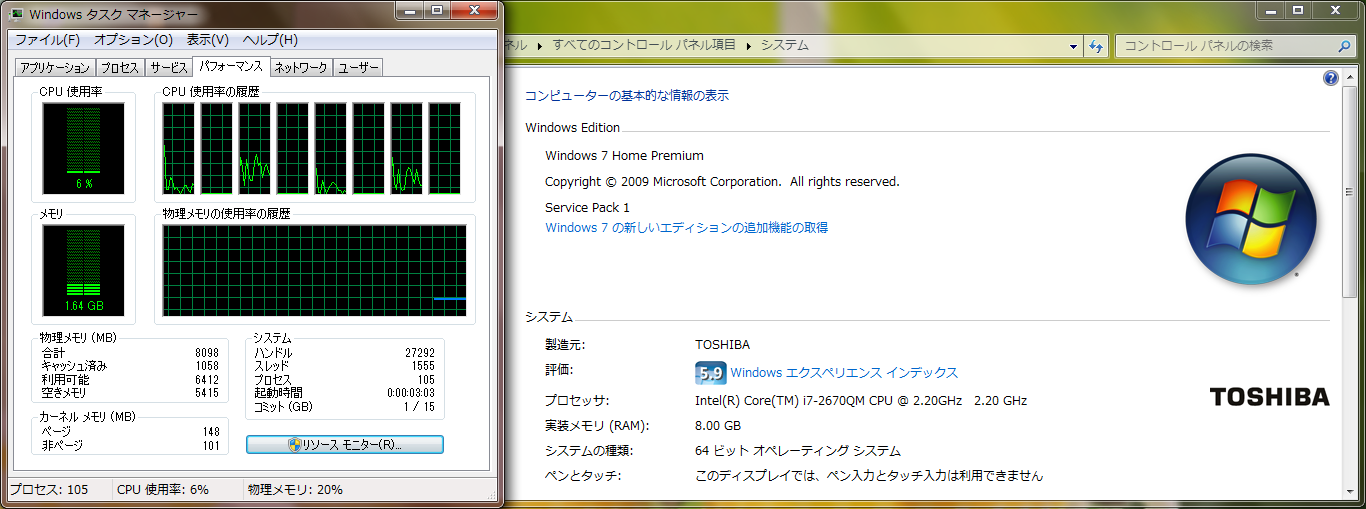Click the システム breadcrumb in address bar

tap(784, 46)
